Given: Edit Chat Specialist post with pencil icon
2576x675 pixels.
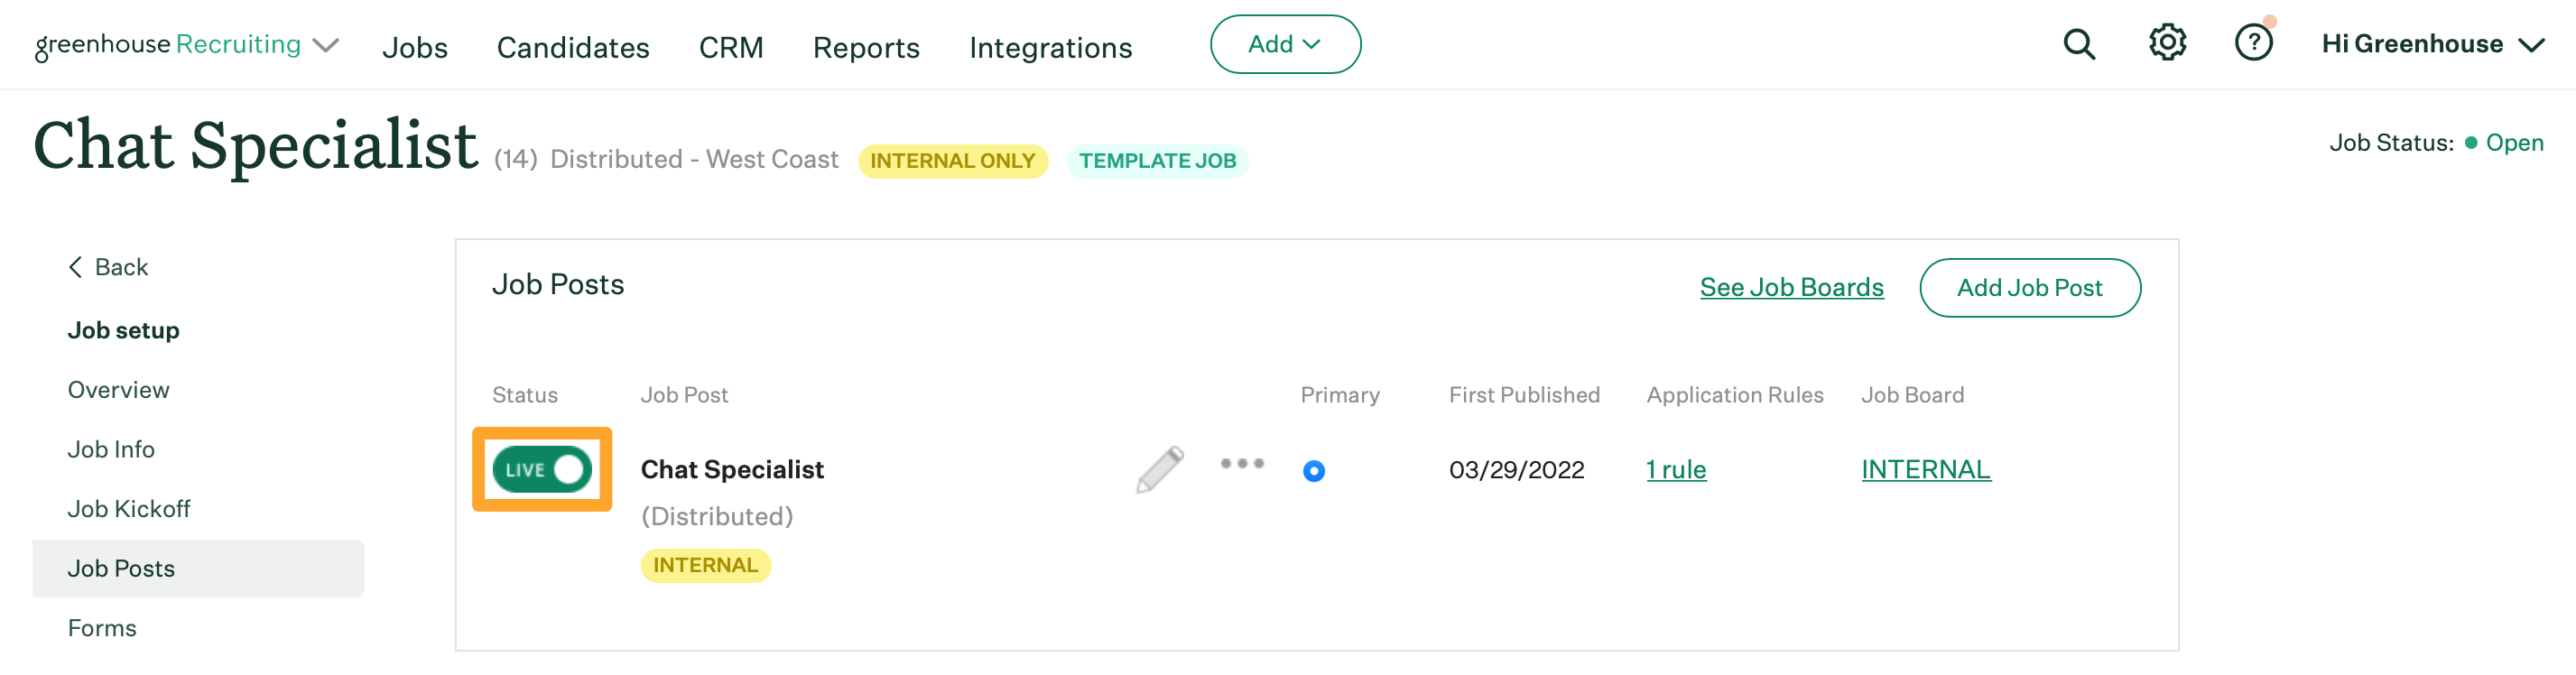Looking at the screenshot, I should pyautogui.click(x=1159, y=469).
